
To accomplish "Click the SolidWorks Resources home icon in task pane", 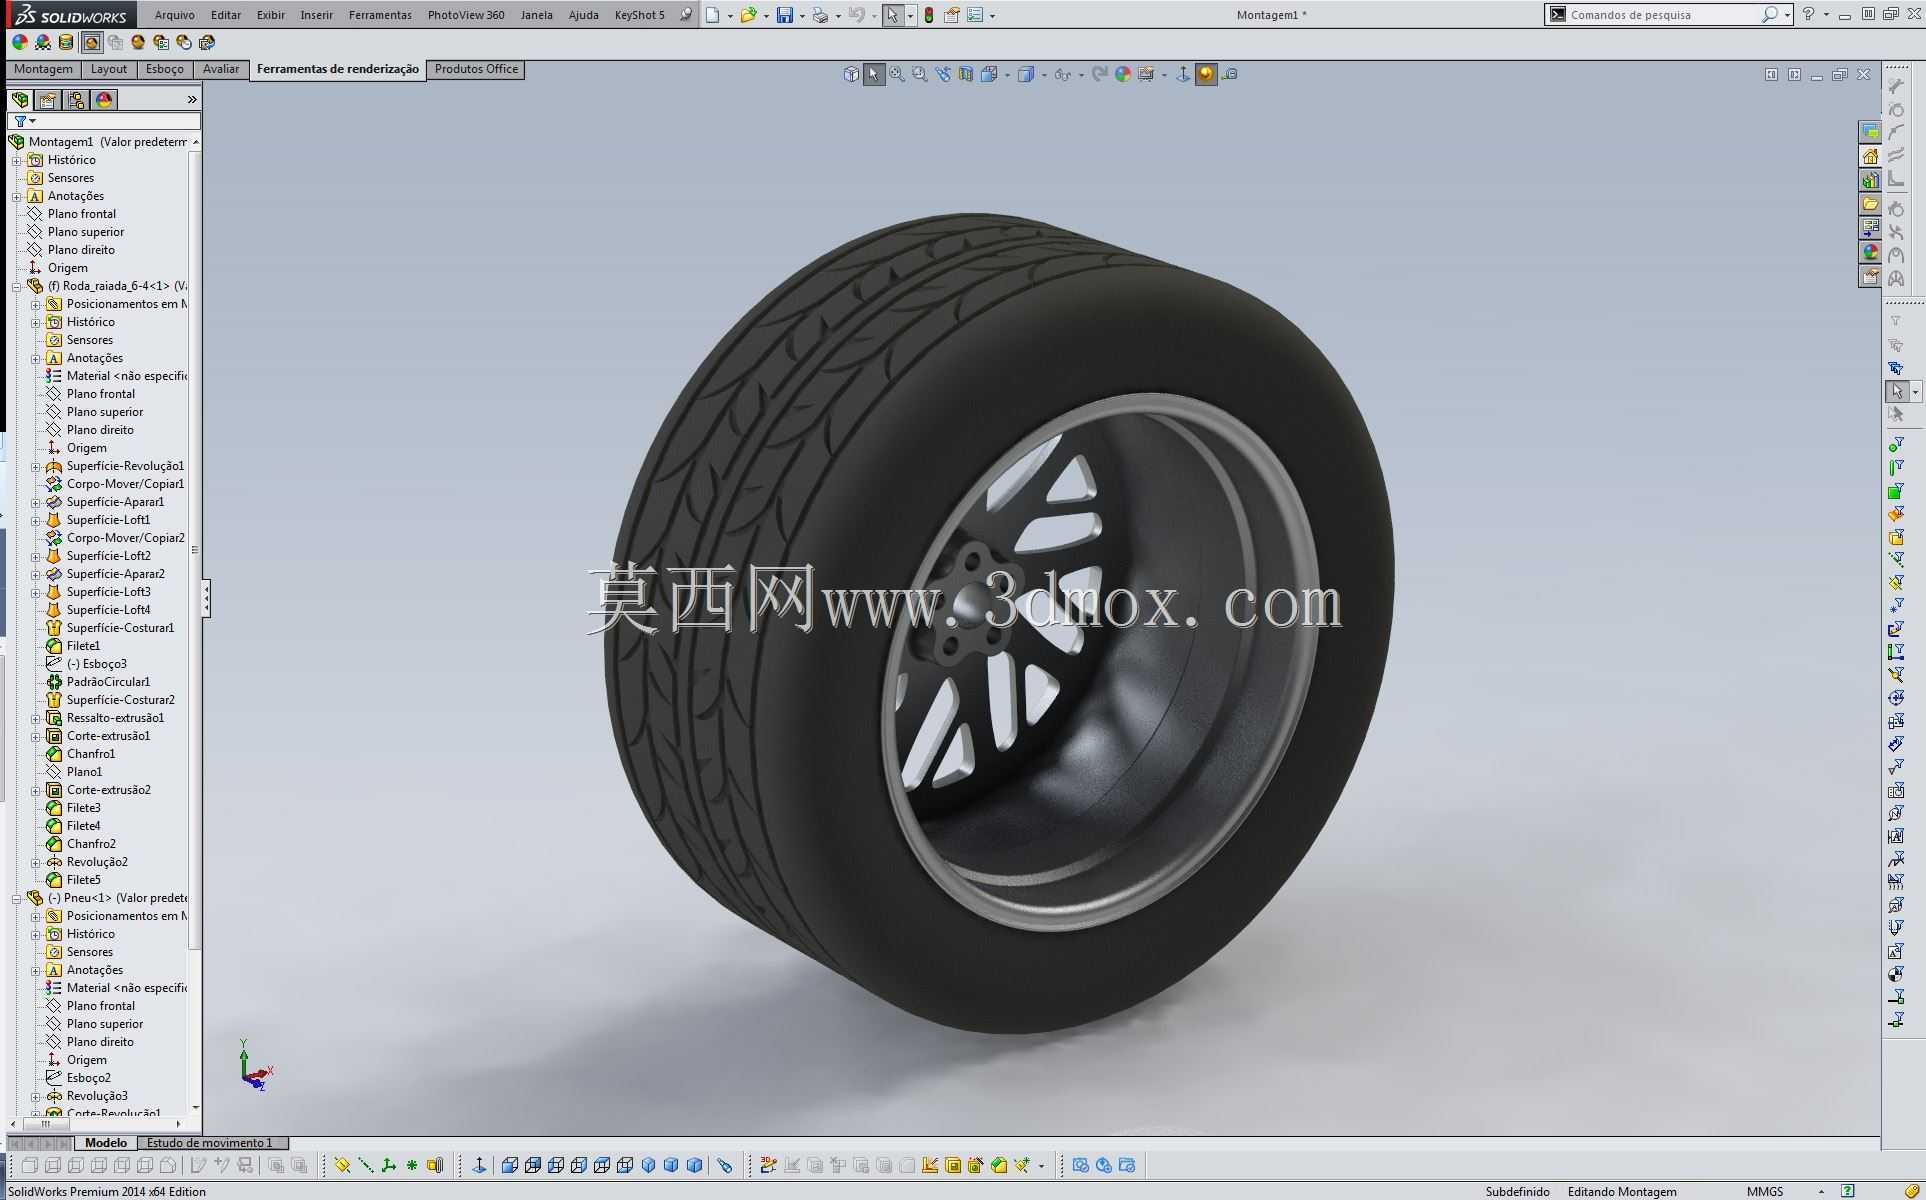I will 1870,156.
